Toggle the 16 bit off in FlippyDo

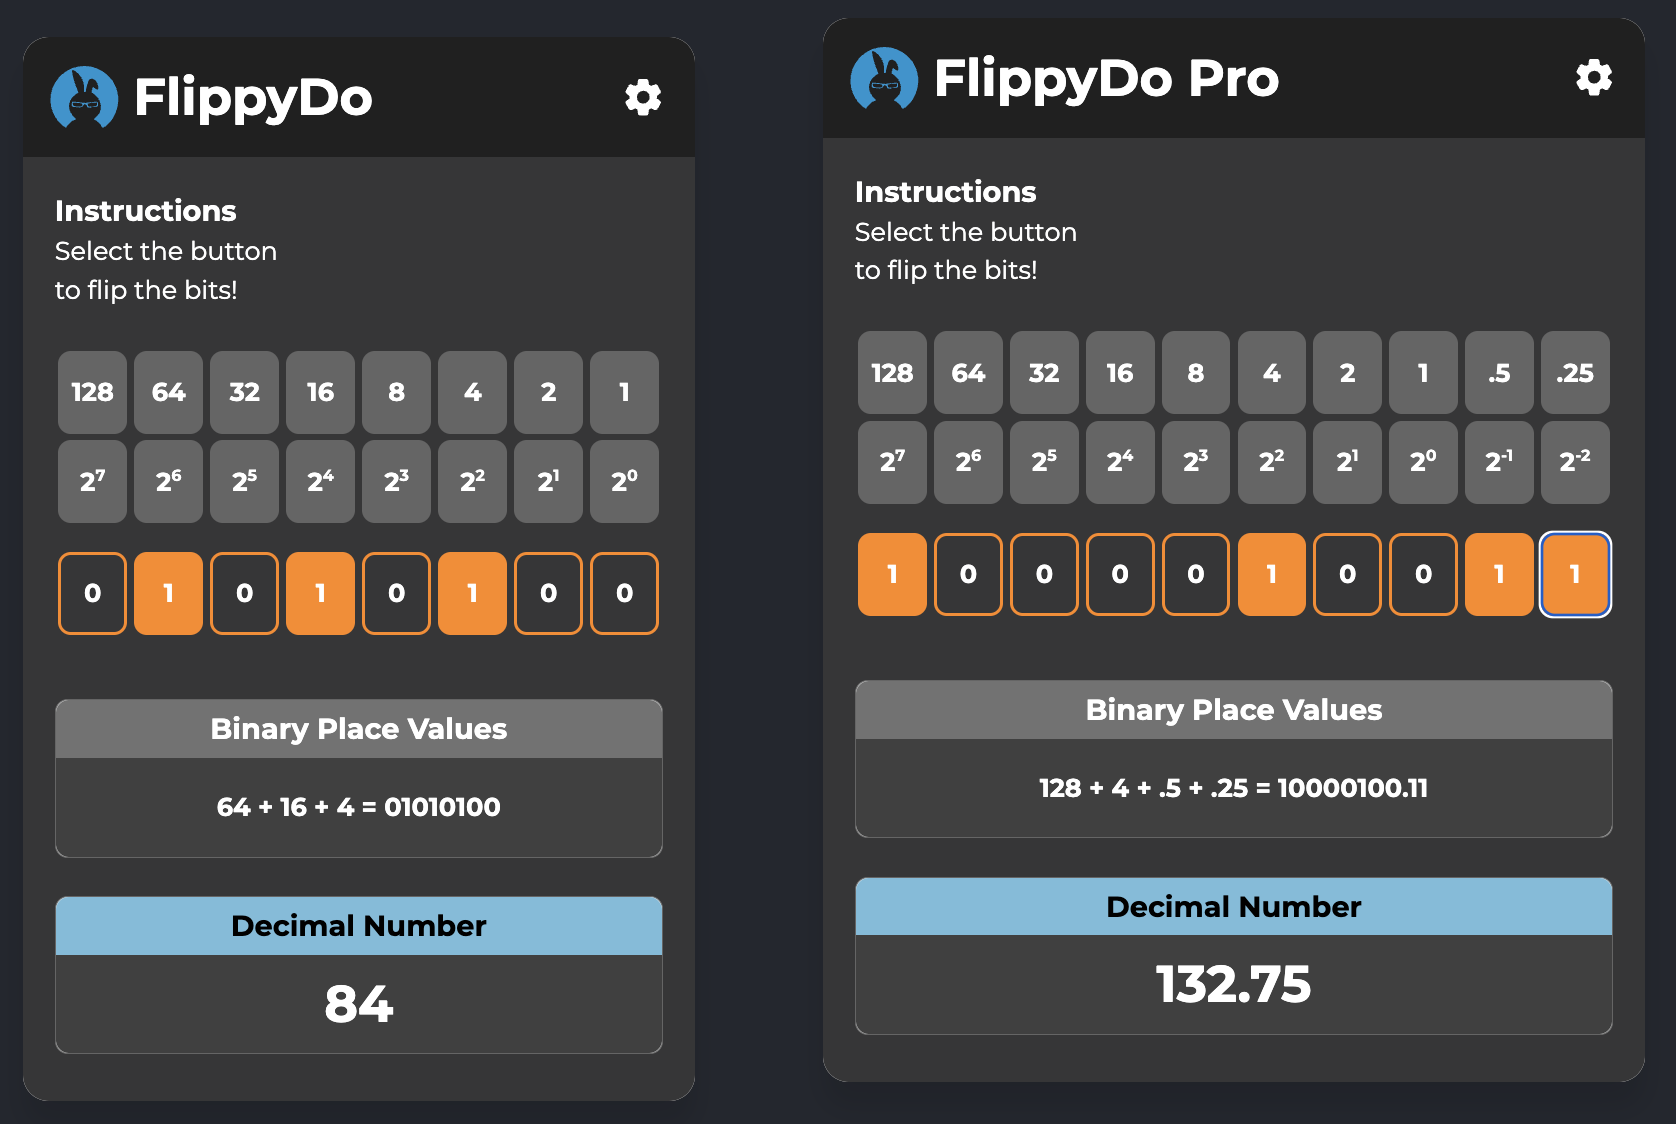coord(320,593)
